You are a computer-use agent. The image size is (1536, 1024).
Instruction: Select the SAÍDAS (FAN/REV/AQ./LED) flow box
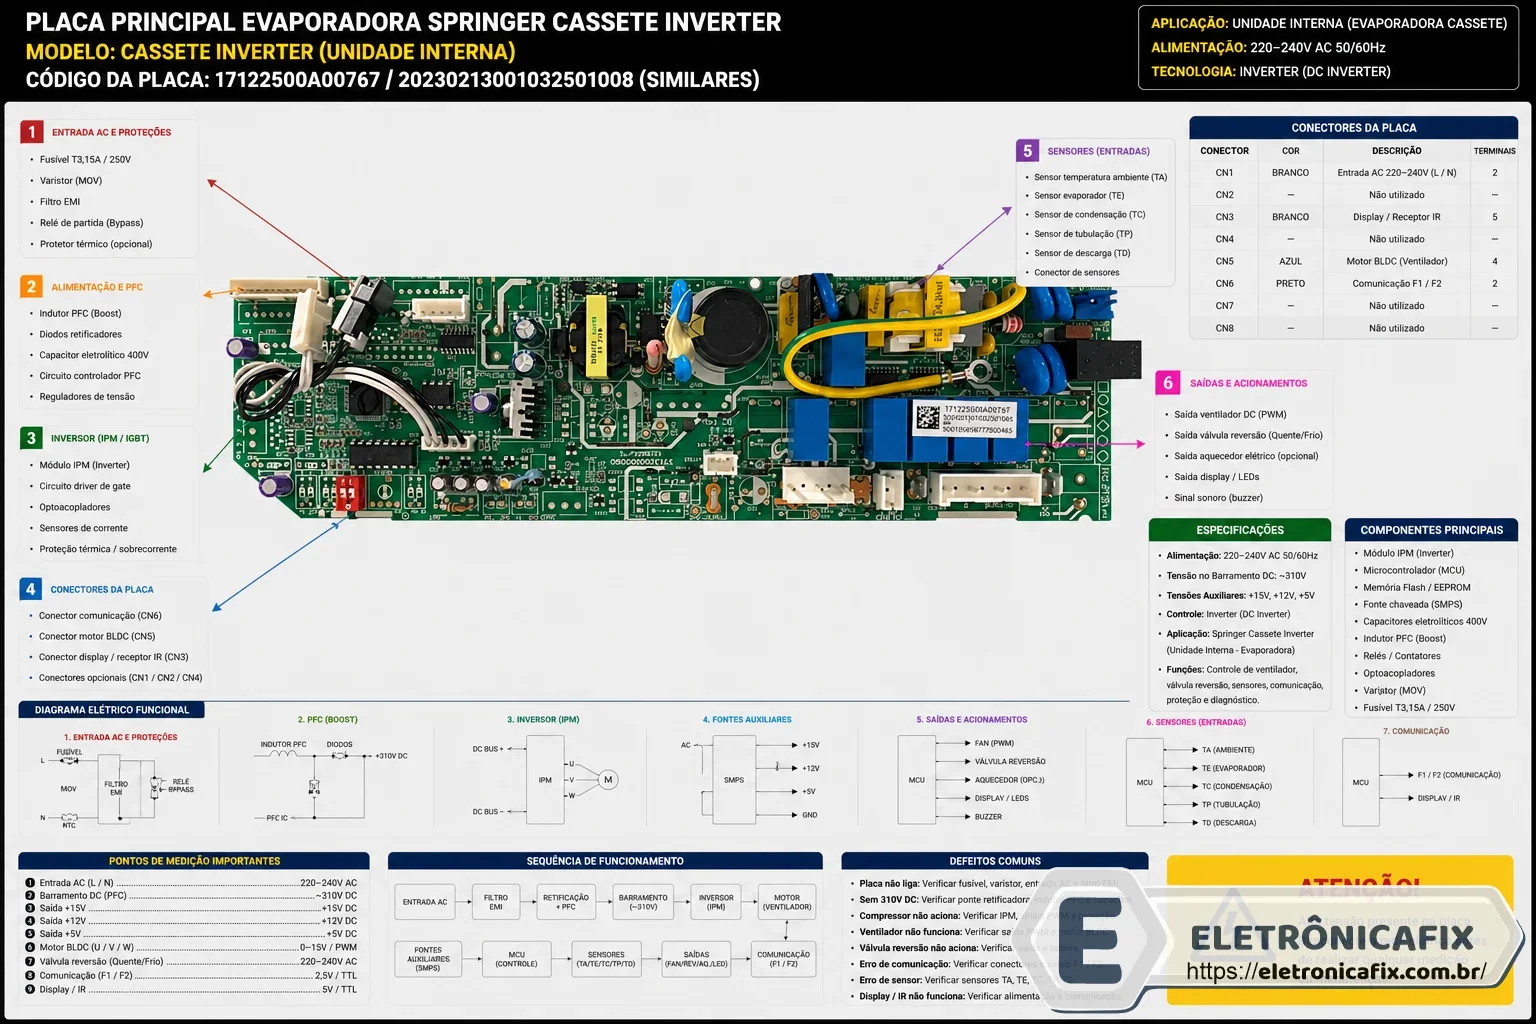[696, 959]
